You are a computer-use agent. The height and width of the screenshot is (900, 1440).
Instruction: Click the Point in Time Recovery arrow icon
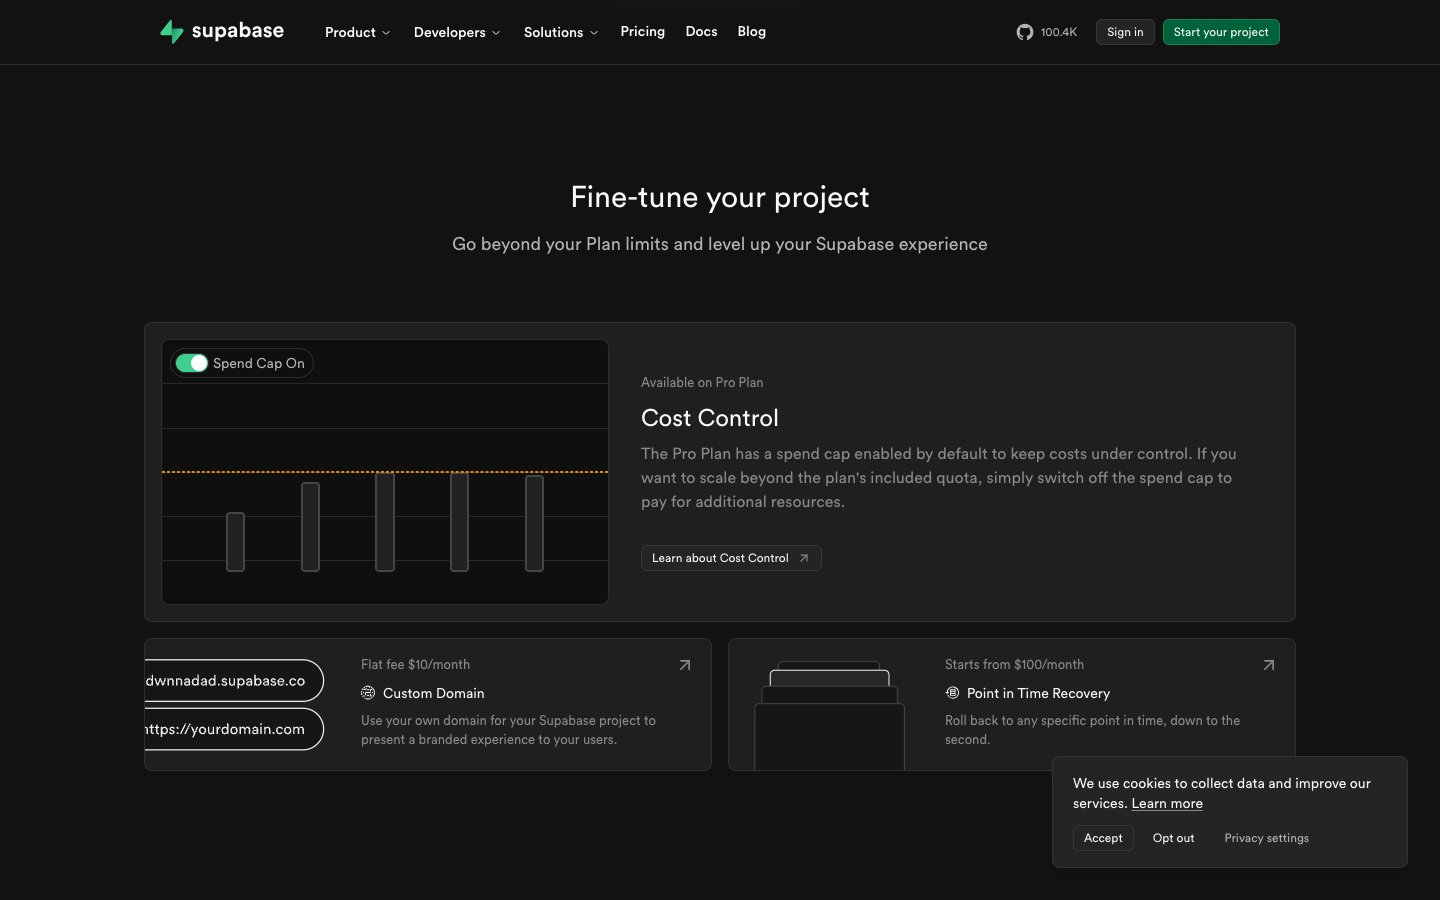1269,665
